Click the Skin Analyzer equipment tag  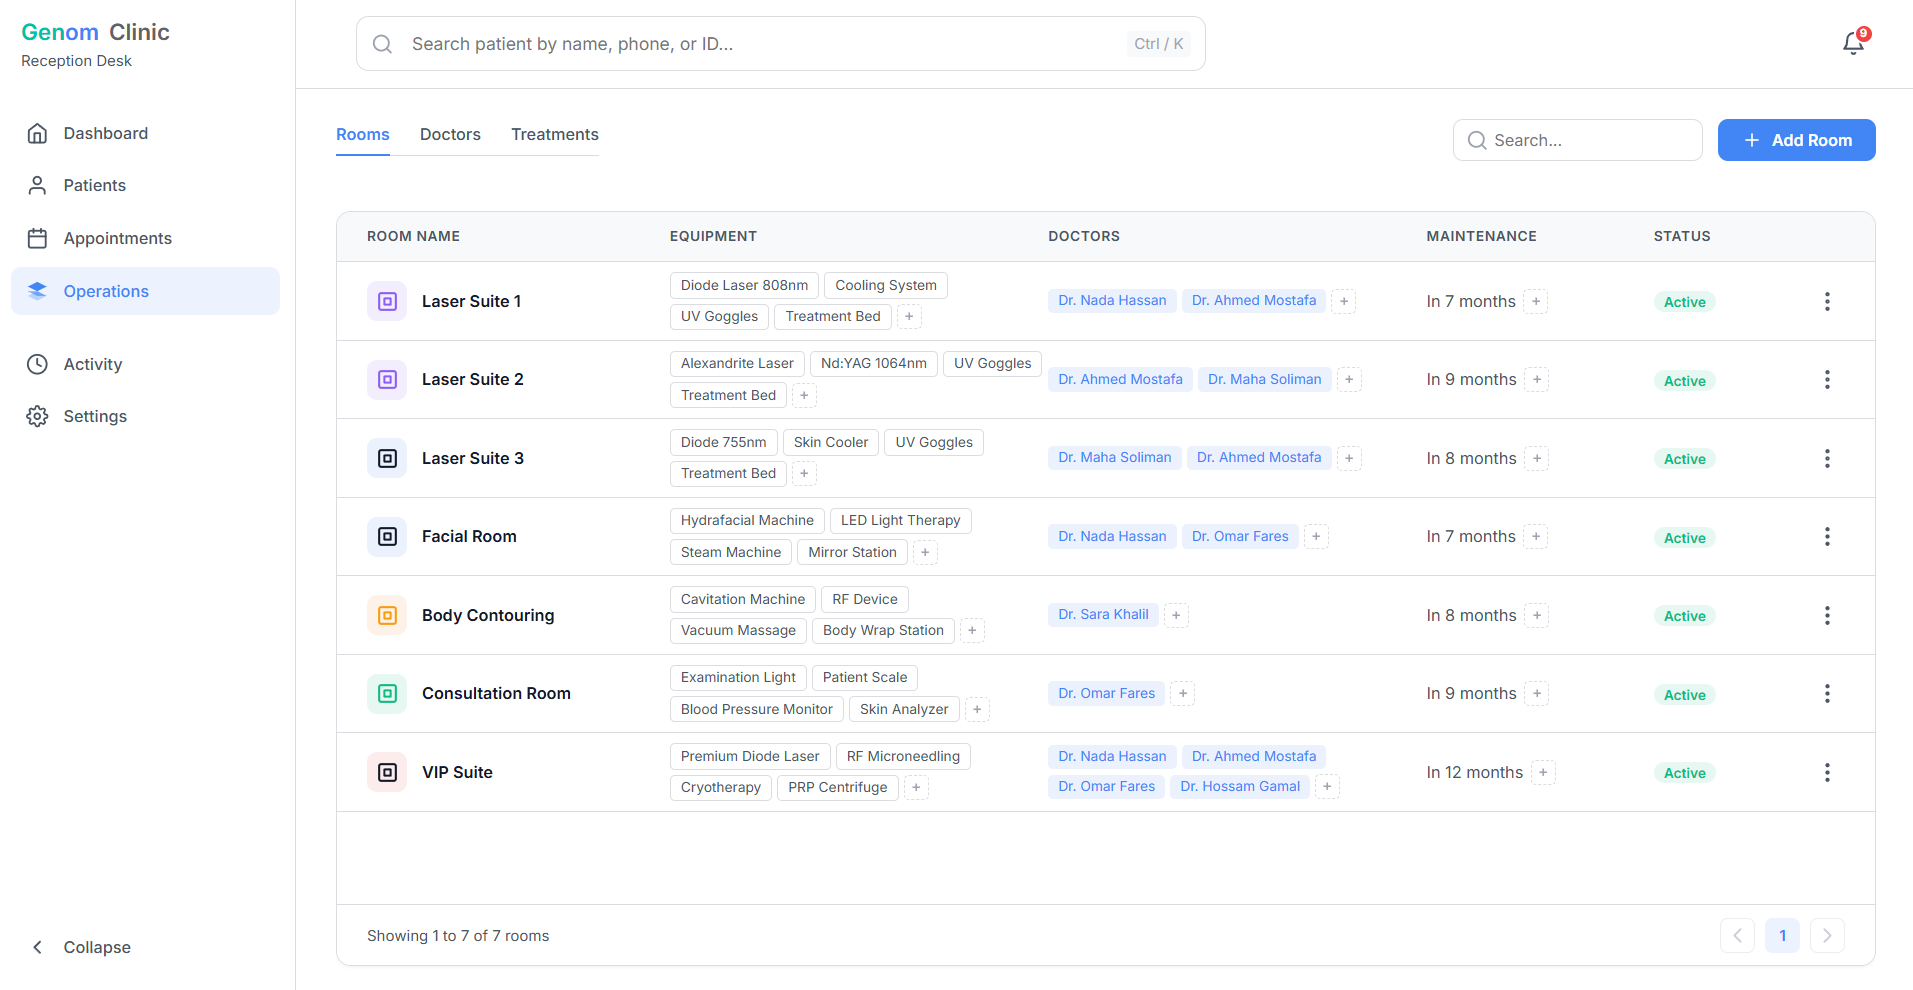point(904,709)
